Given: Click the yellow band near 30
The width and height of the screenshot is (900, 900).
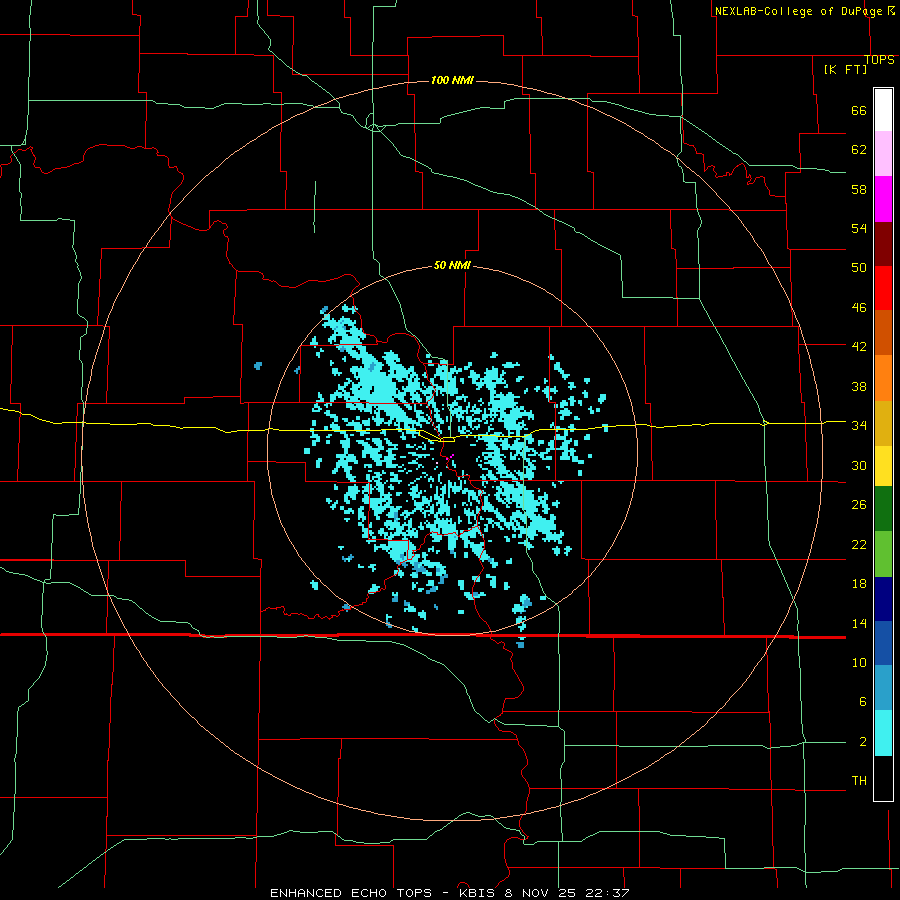Looking at the screenshot, I should coord(883,466).
